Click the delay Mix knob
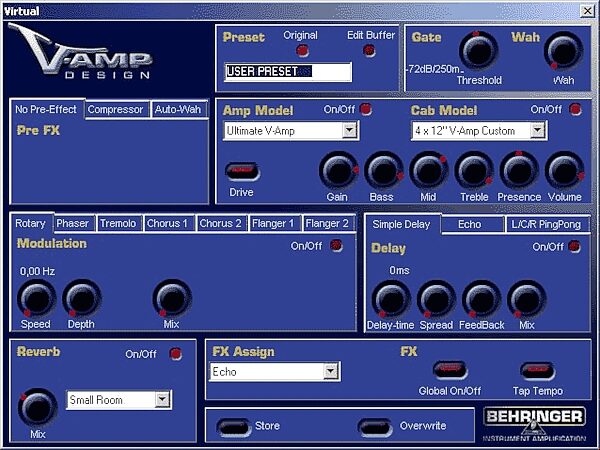 (527, 299)
